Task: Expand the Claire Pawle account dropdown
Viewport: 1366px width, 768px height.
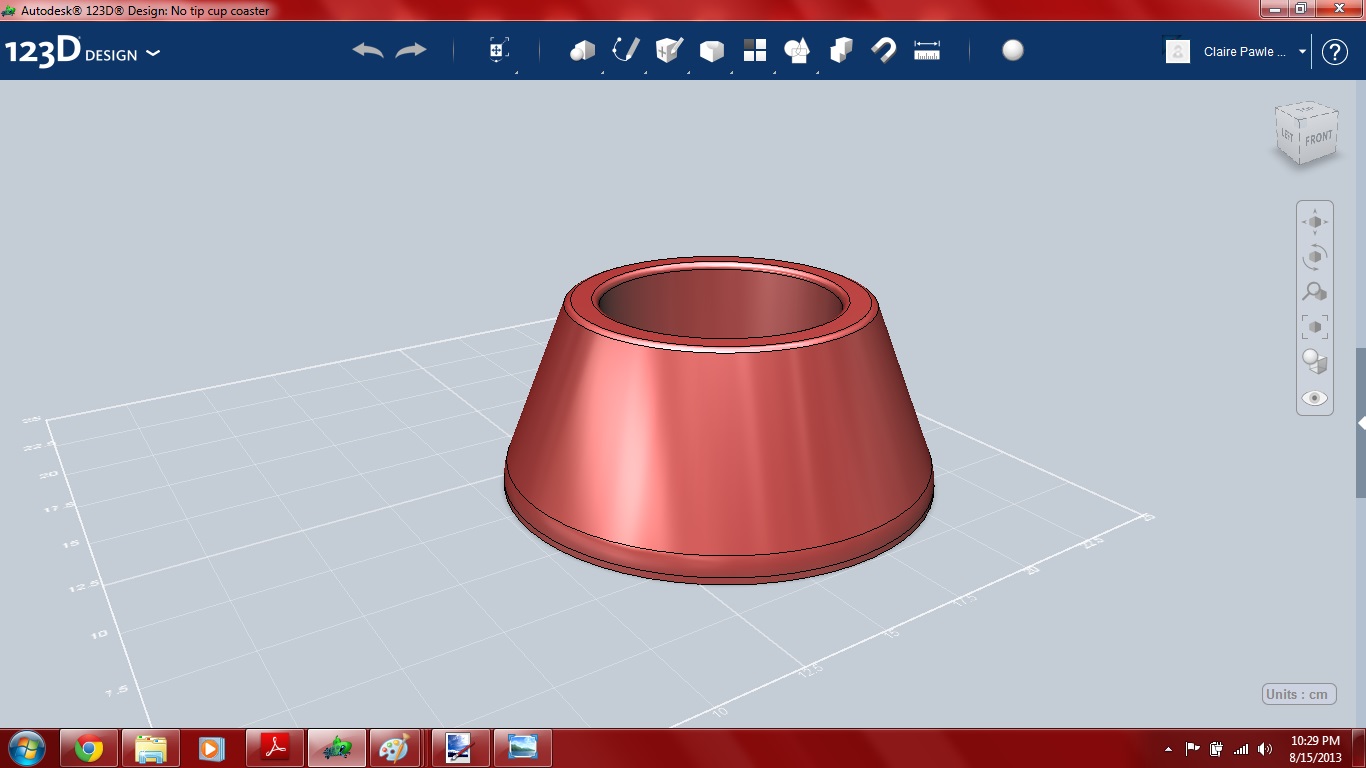Action: (1303, 52)
